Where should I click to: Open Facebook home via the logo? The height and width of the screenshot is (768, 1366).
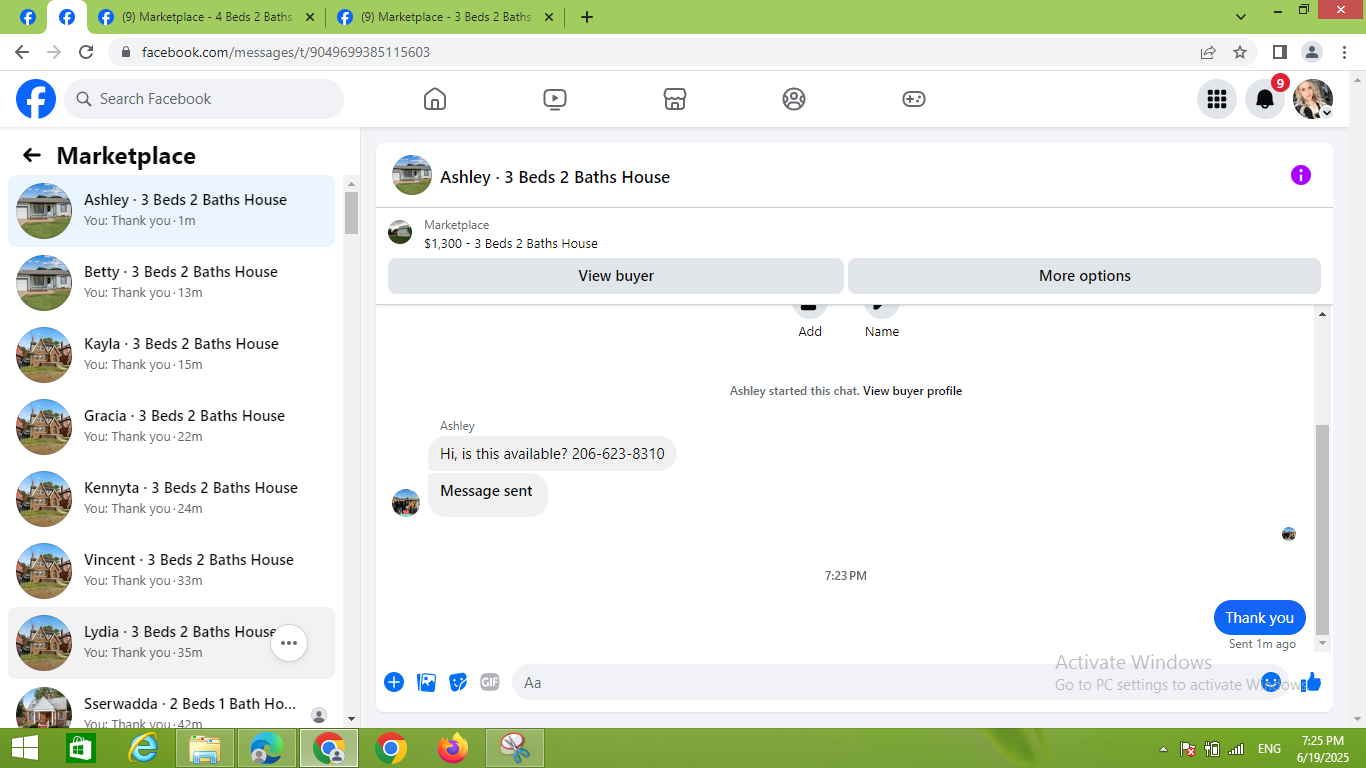[x=36, y=99]
